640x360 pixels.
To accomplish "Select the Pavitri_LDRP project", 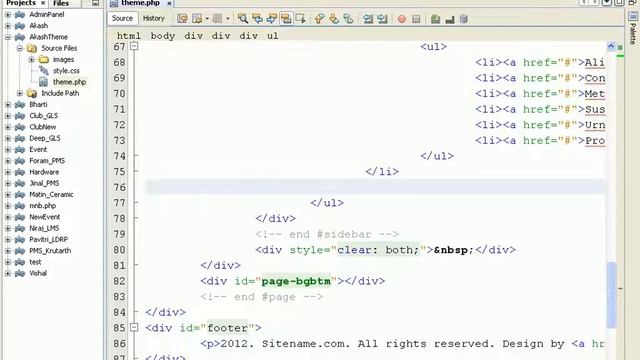I will pos(49,240).
